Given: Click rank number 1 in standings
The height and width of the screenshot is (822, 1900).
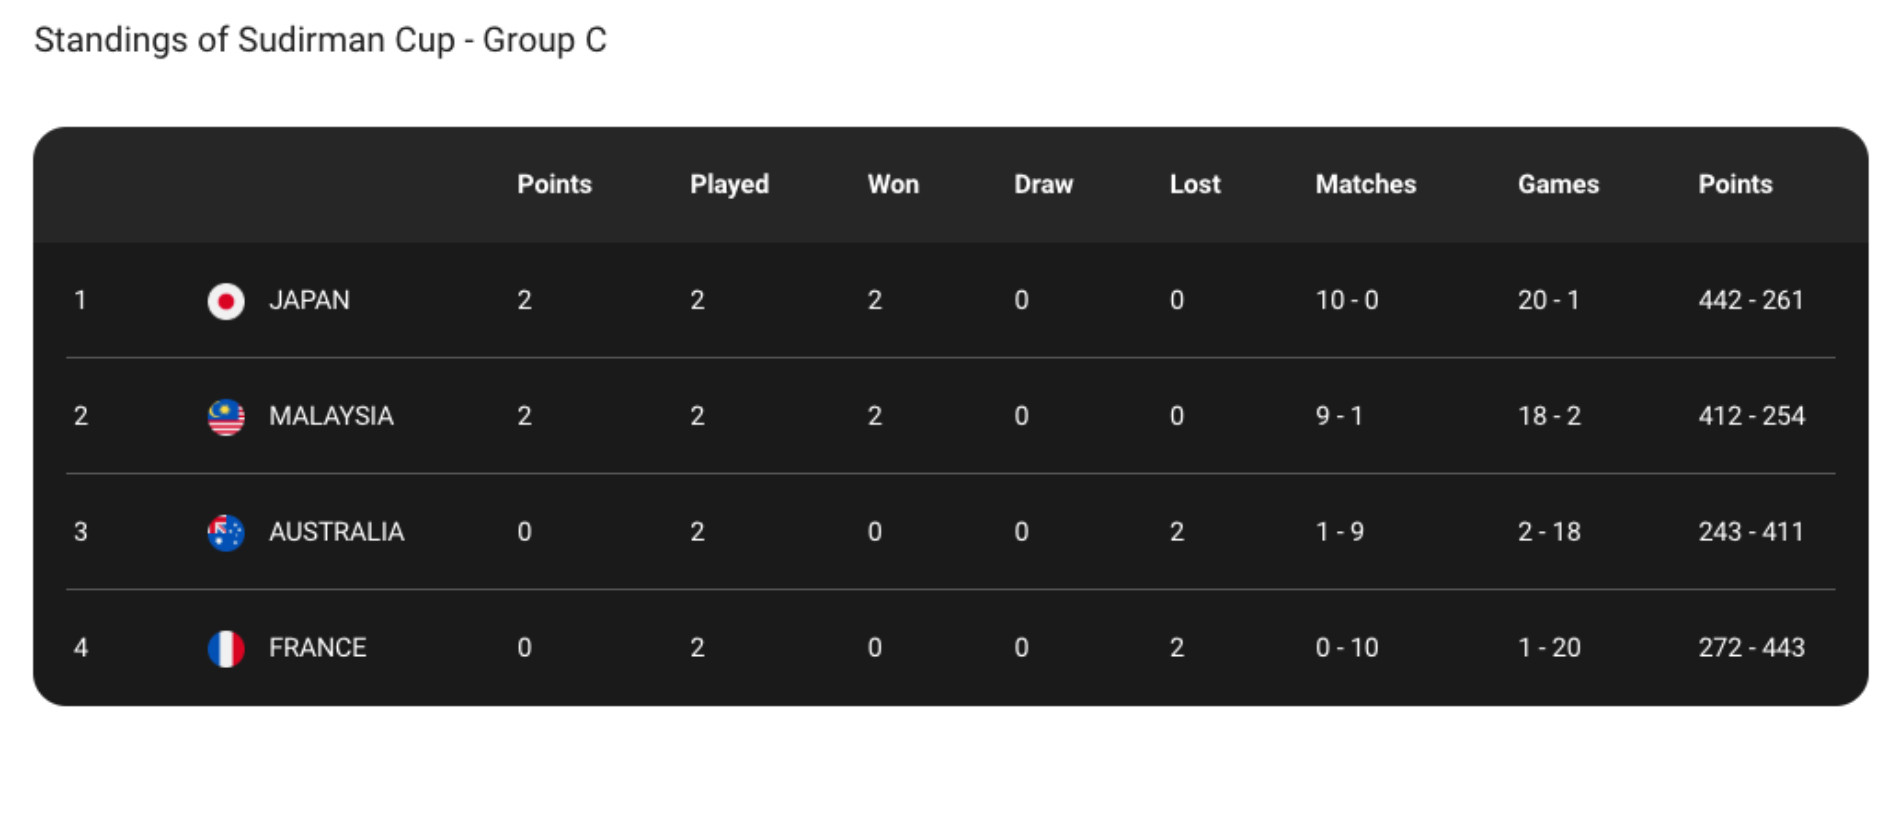Looking at the screenshot, I should click(x=80, y=300).
